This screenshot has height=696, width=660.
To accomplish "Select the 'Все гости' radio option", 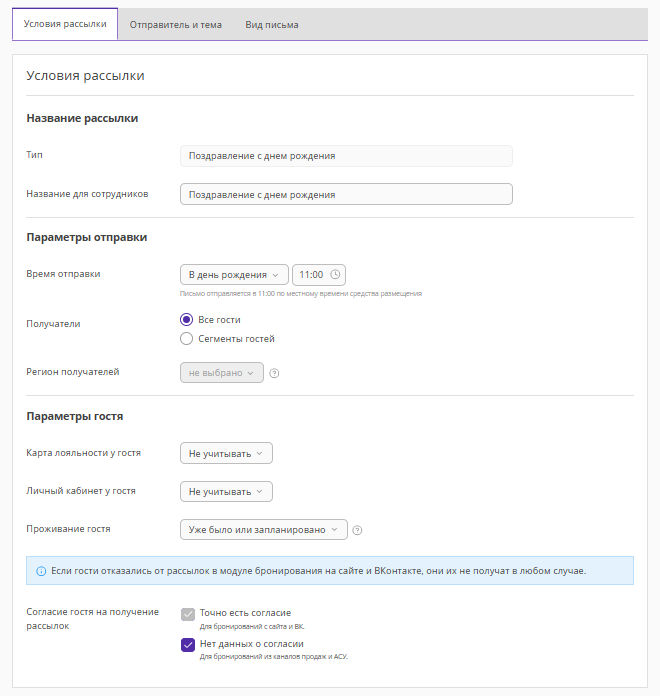I will coord(186,320).
